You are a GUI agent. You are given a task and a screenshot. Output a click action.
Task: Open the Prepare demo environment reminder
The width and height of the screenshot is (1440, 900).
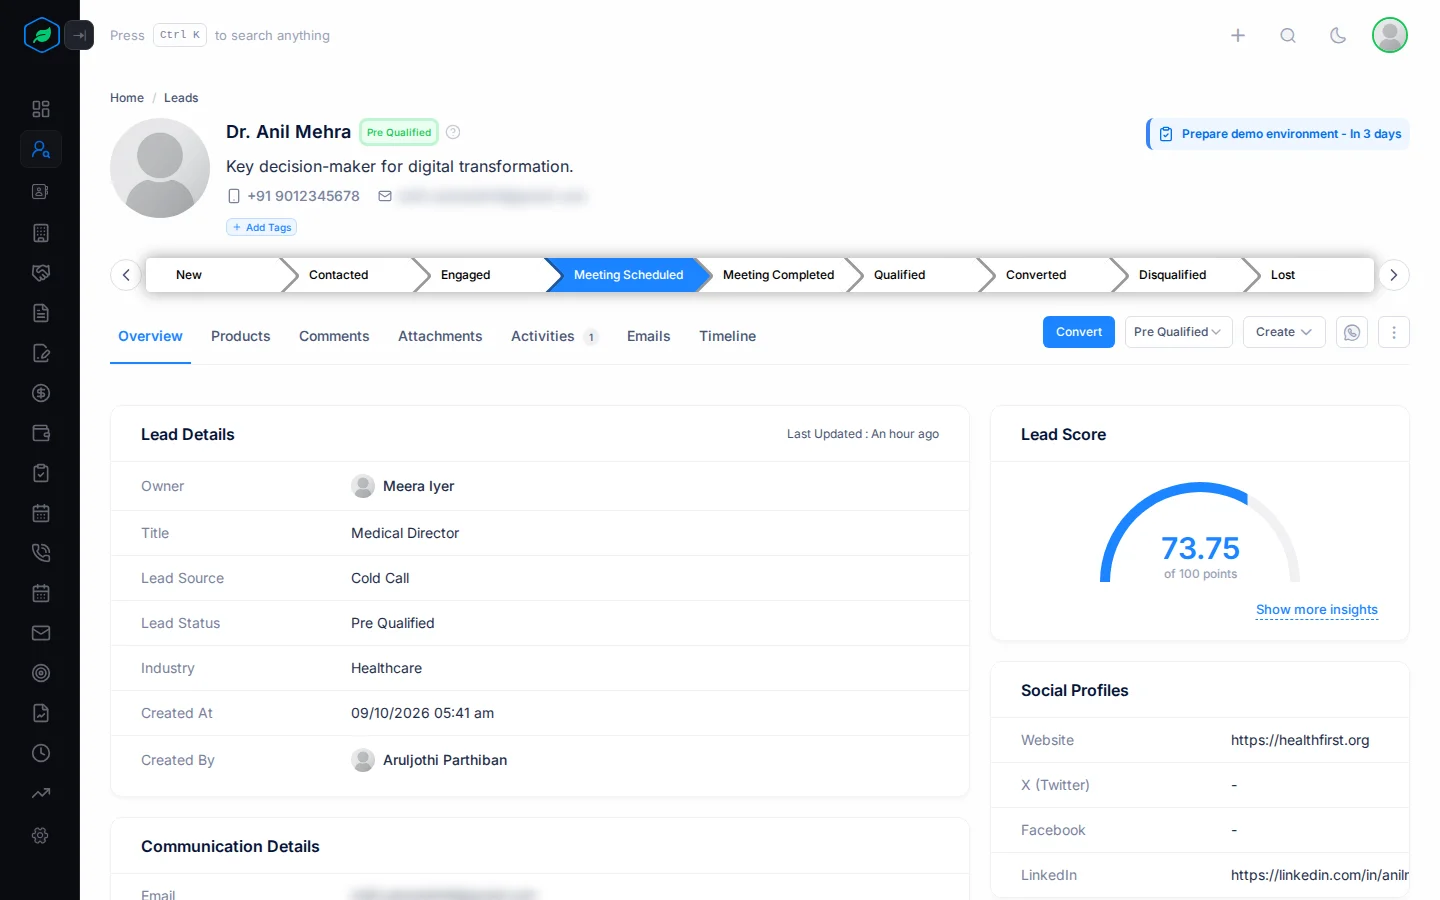click(1279, 134)
